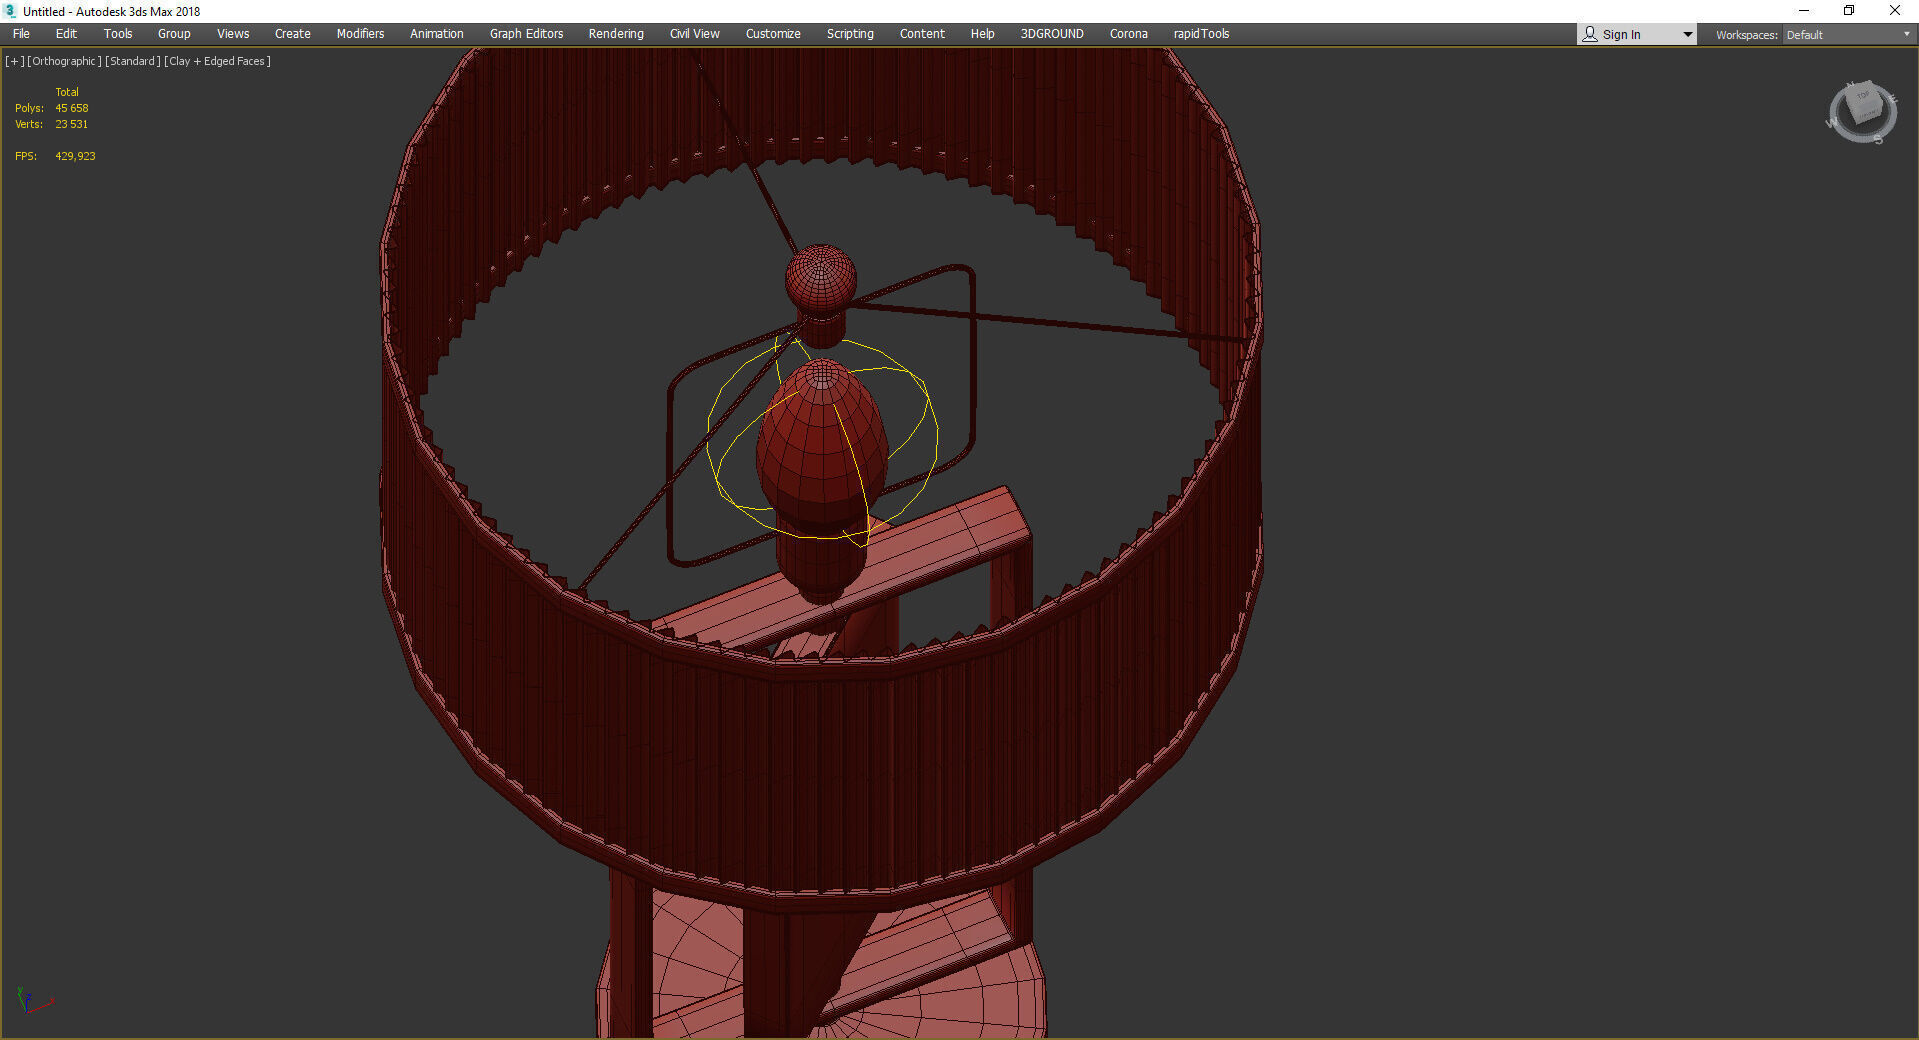Open the Customize menu
The width and height of the screenshot is (1919, 1040).
coord(773,34)
